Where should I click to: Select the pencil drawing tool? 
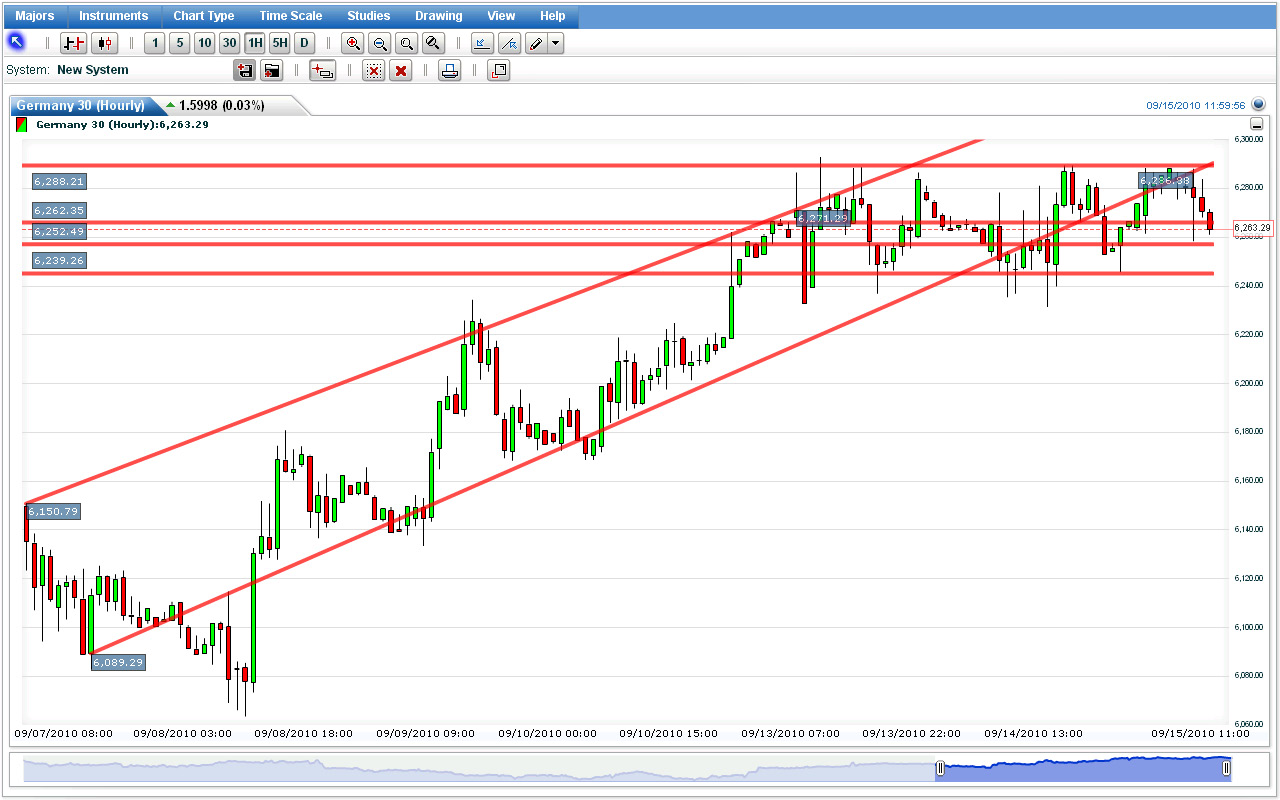pos(536,43)
